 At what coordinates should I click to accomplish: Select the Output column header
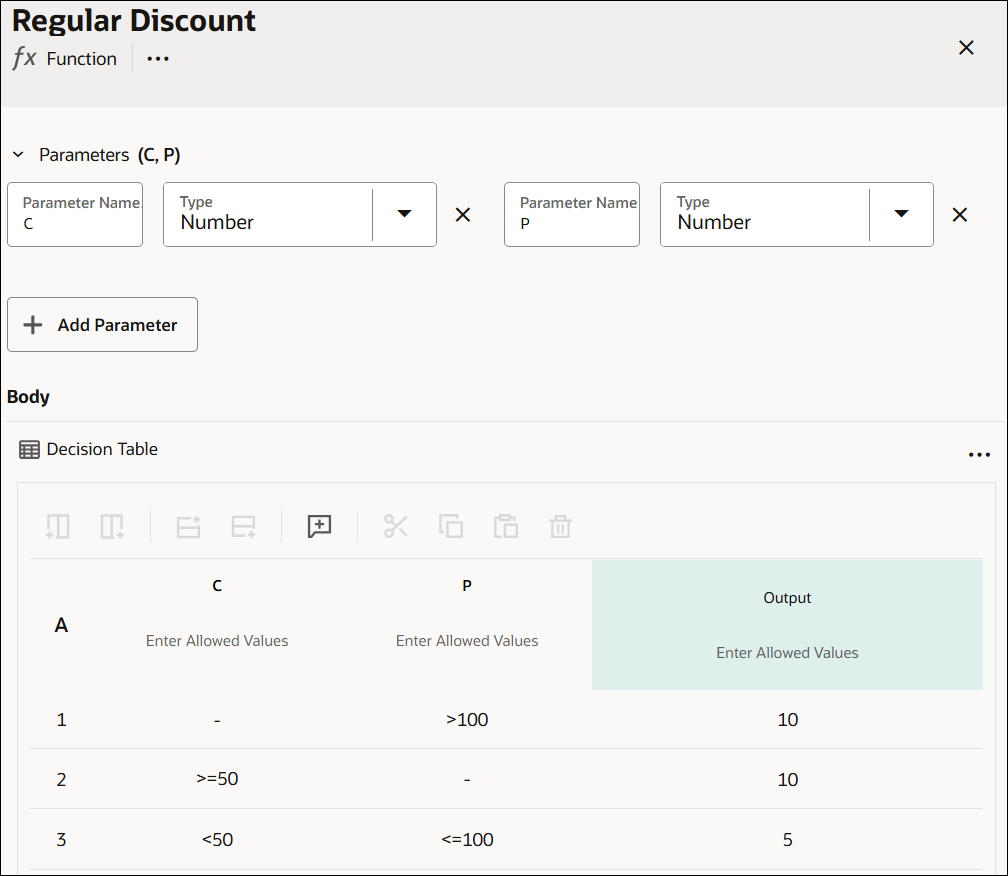[787, 597]
